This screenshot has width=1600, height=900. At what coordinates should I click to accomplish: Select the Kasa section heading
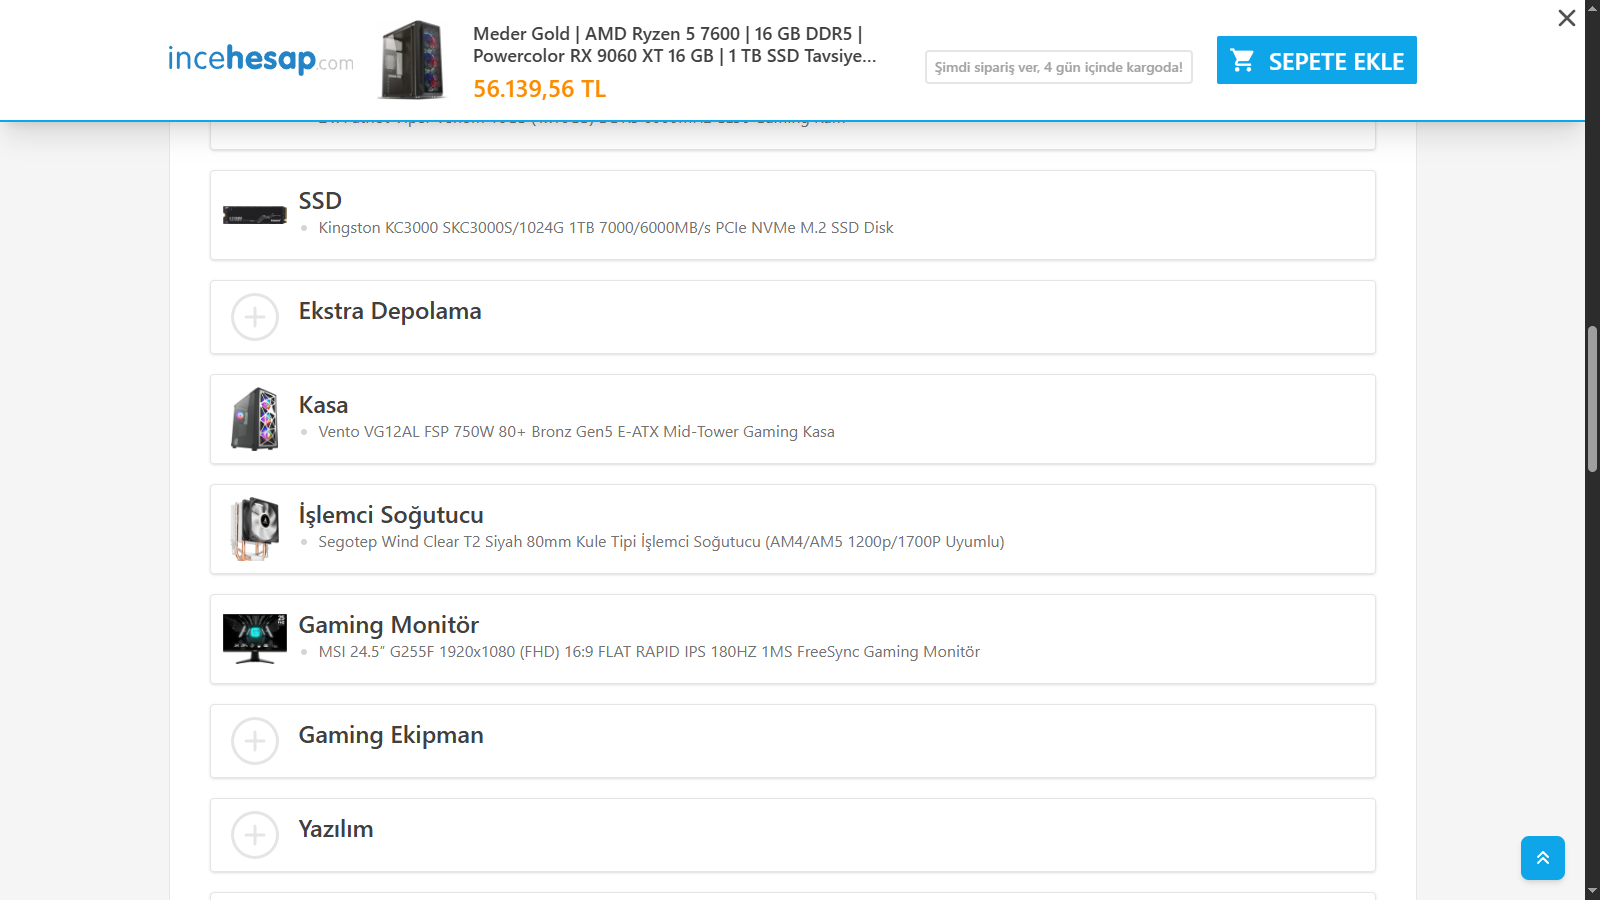click(323, 405)
